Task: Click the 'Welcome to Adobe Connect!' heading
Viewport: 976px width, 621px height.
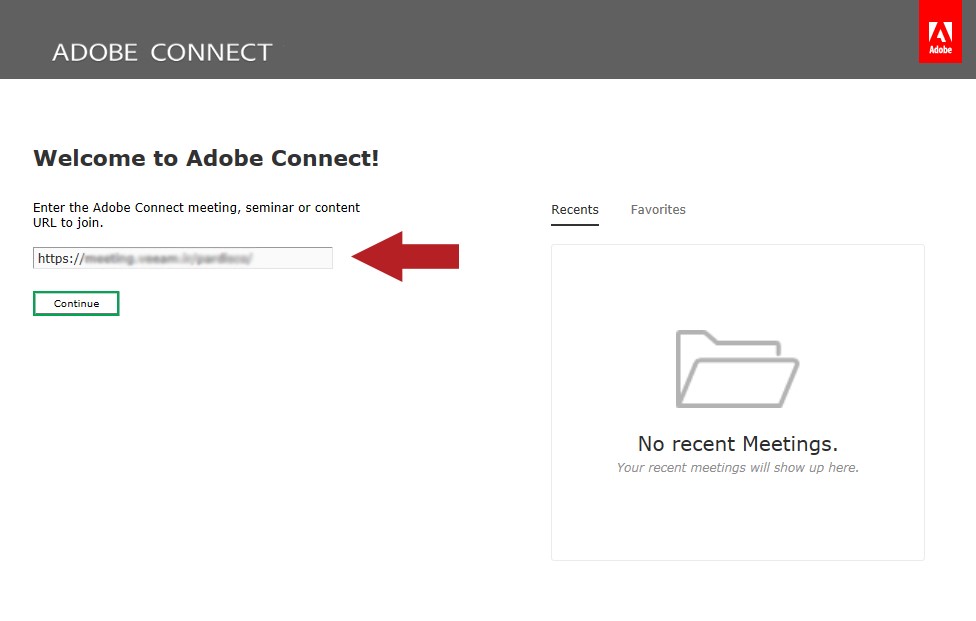Action: tap(206, 158)
